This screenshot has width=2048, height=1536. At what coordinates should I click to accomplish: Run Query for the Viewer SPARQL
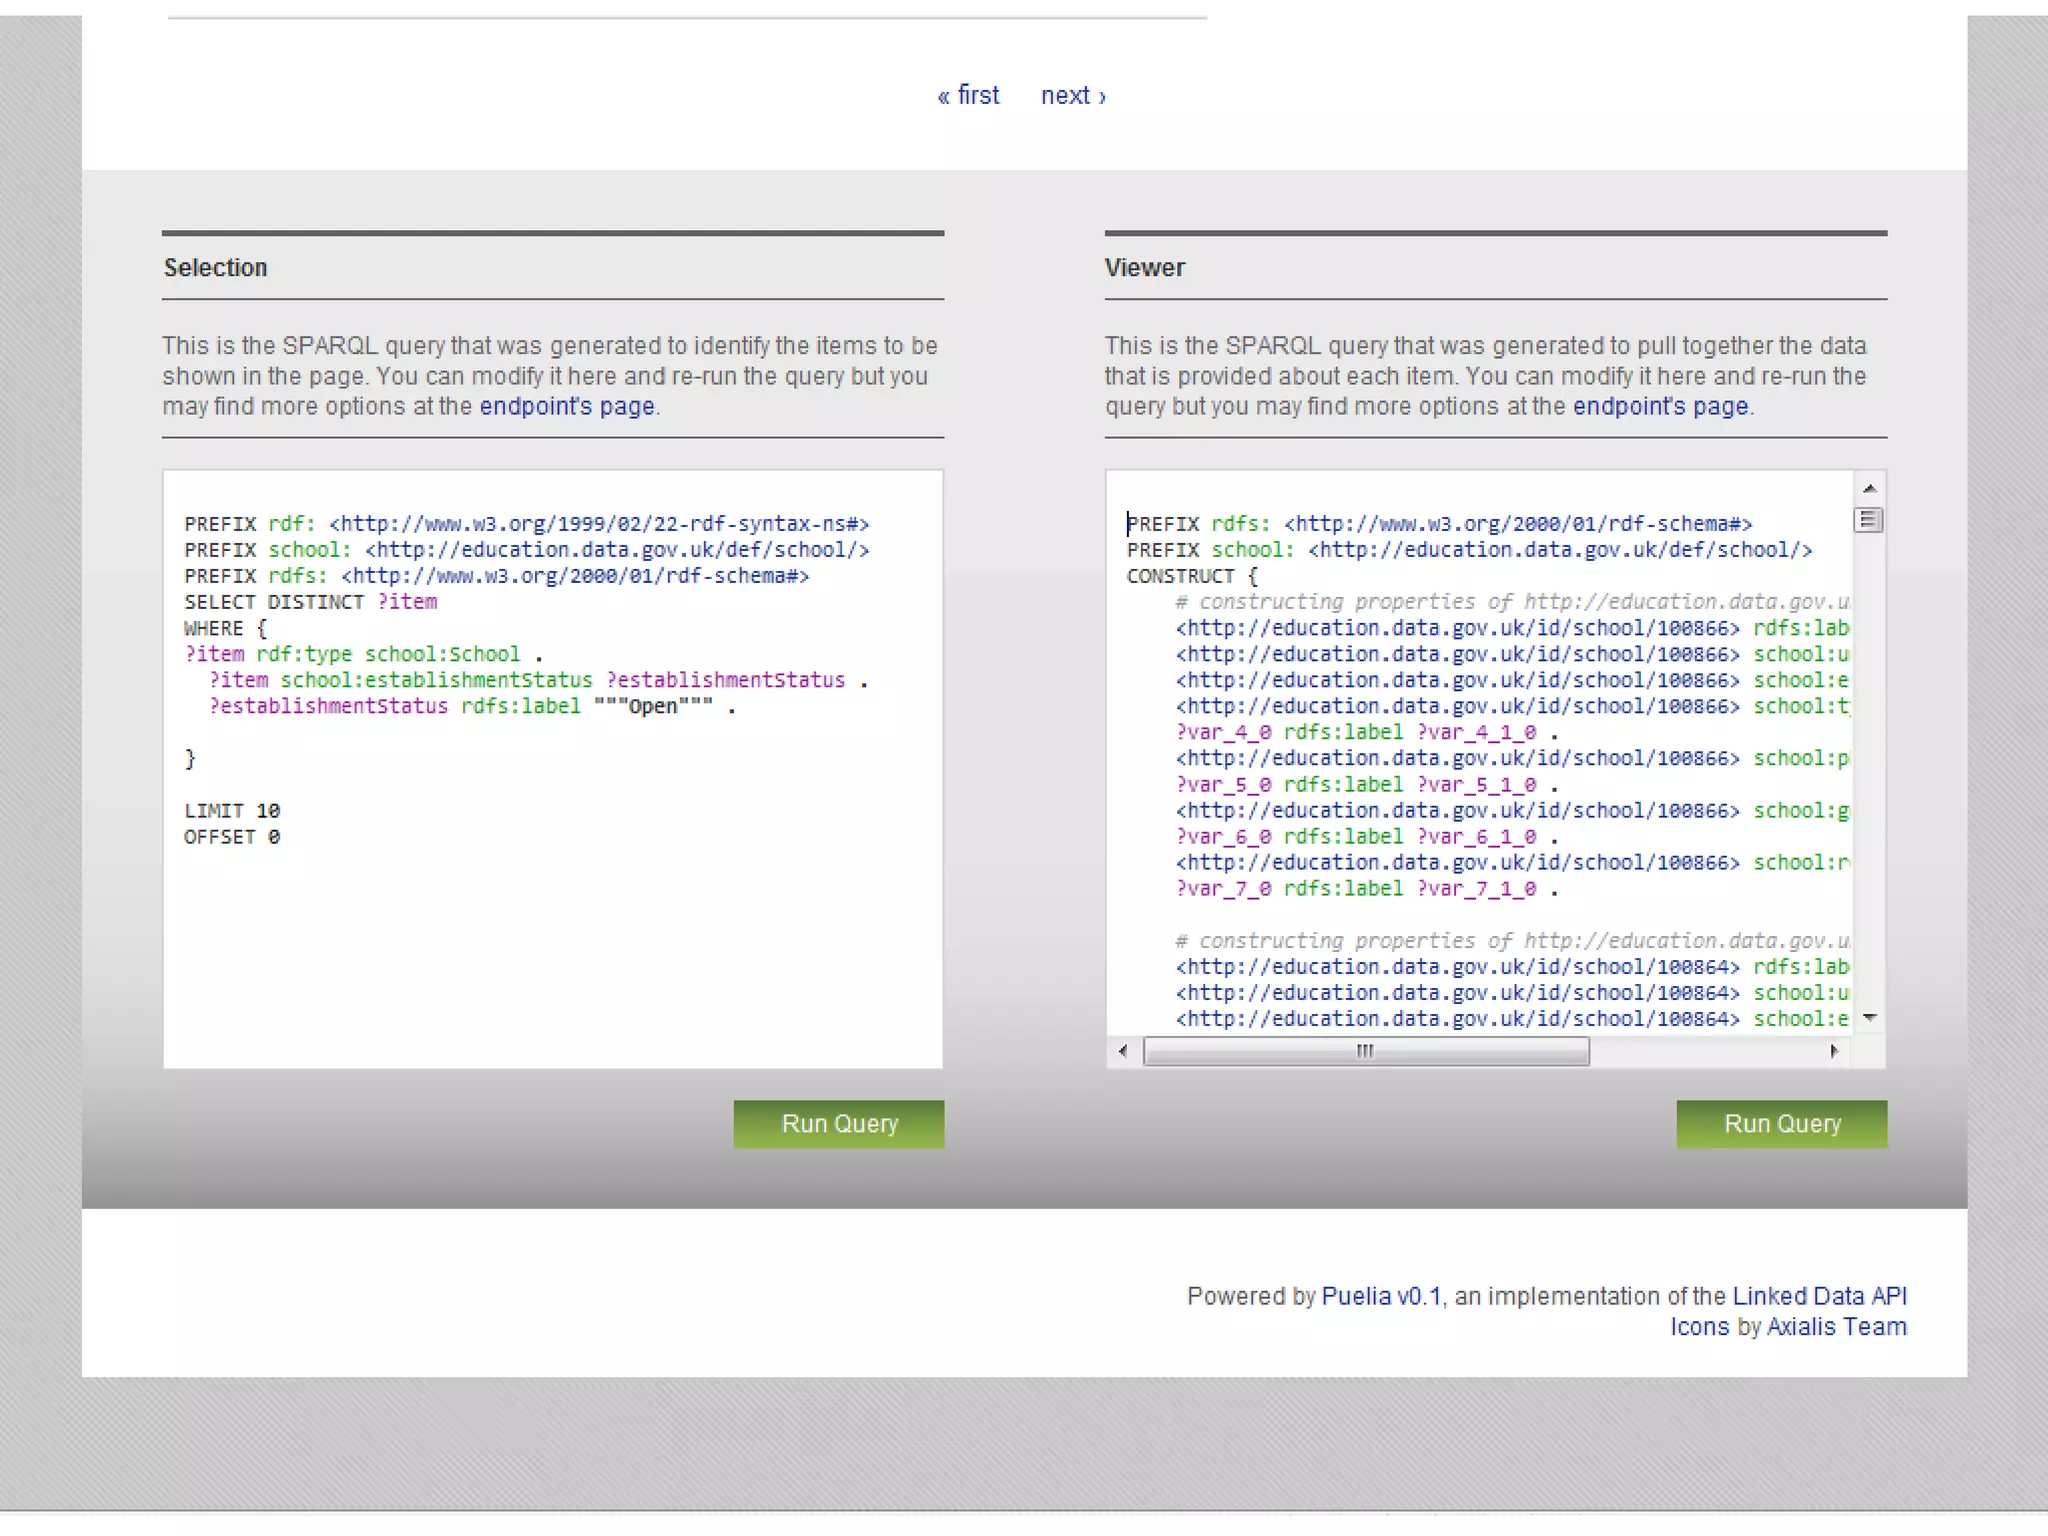pyautogui.click(x=1781, y=1124)
